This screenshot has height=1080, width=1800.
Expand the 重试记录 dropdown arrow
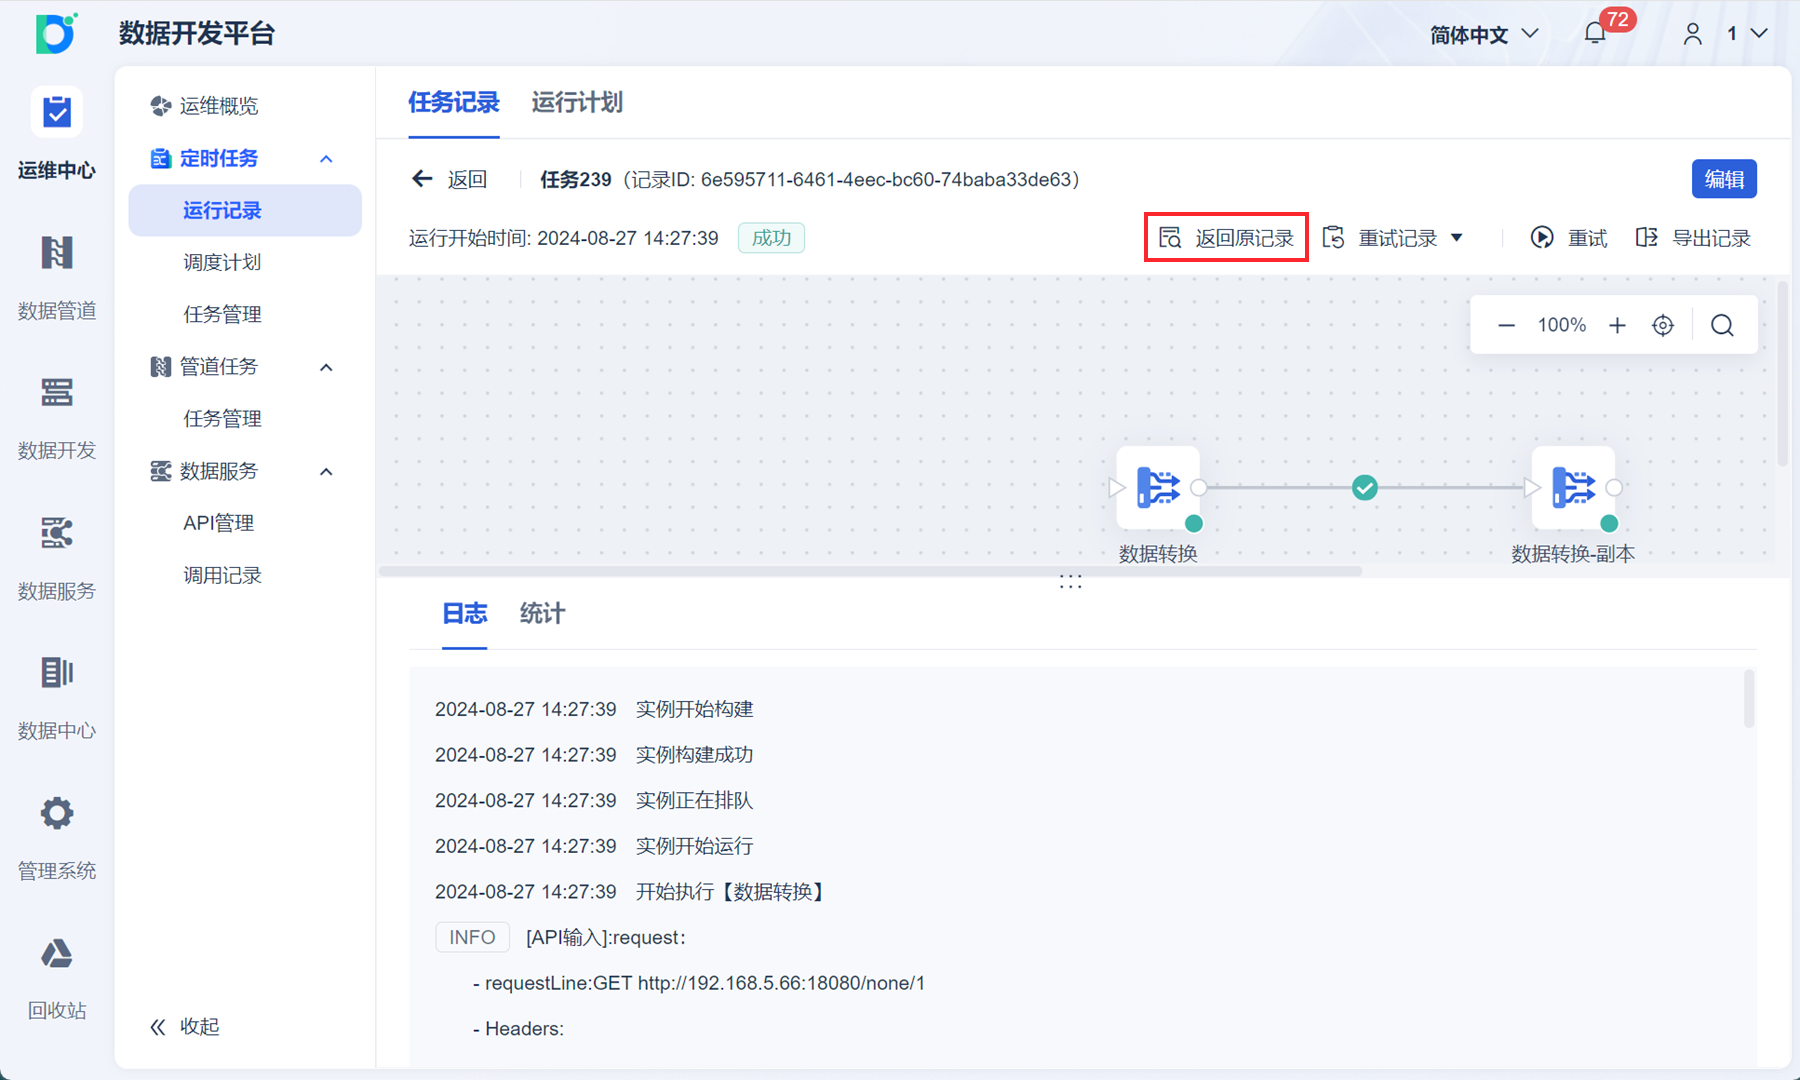pyautogui.click(x=1457, y=238)
